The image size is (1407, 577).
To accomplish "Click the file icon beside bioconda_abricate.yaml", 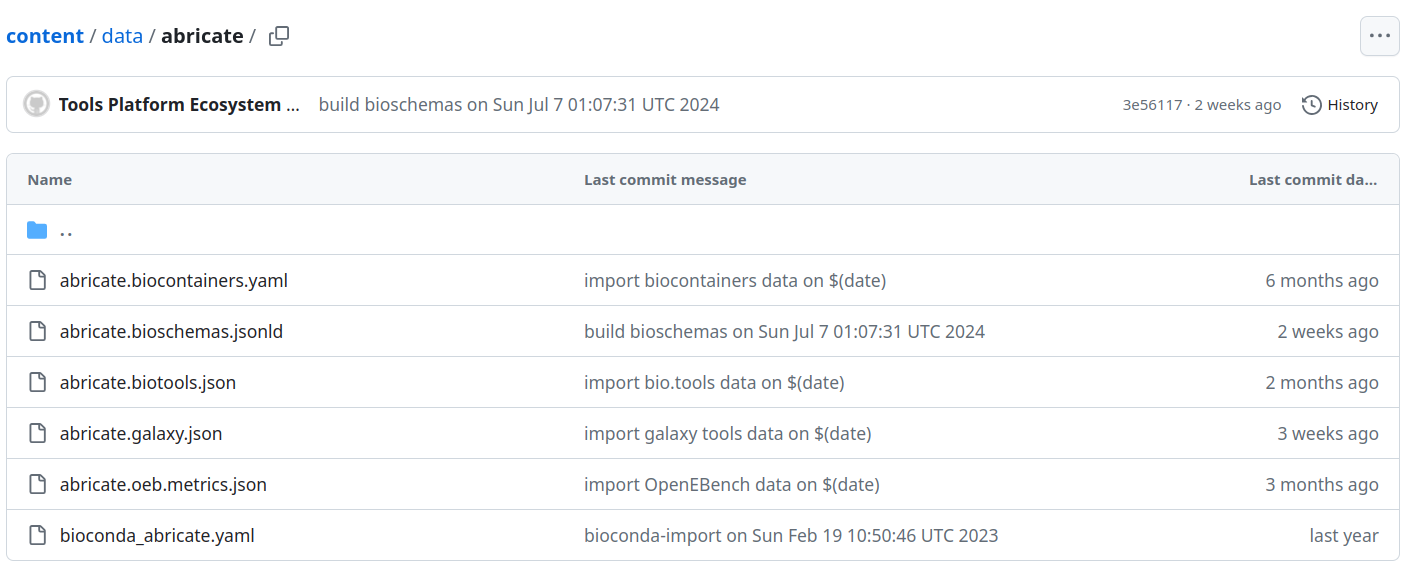I will [x=37, y=536].
